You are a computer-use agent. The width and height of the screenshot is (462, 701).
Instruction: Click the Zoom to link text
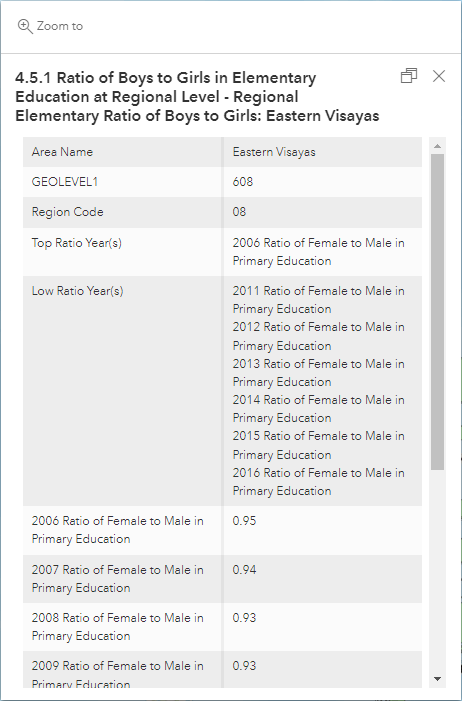pos(59,26)
